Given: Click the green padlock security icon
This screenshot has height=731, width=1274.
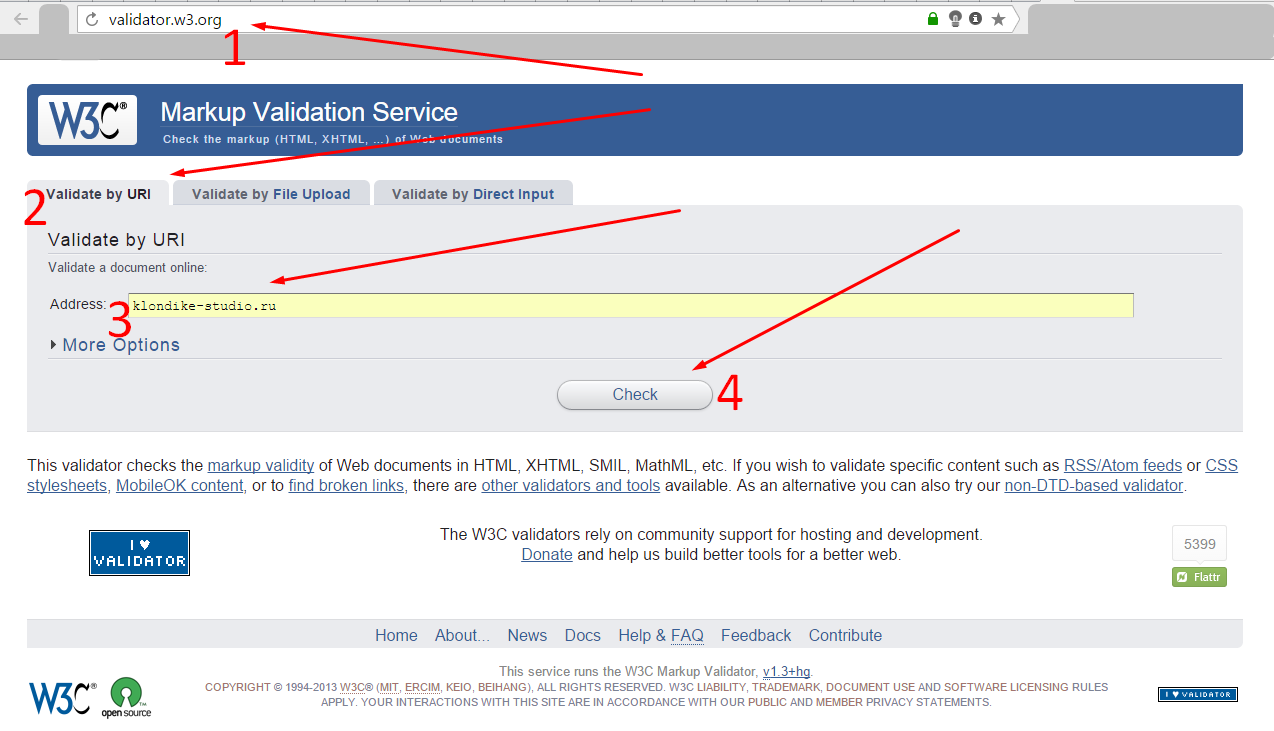Looking at the screenshot, I should (933, 19).
